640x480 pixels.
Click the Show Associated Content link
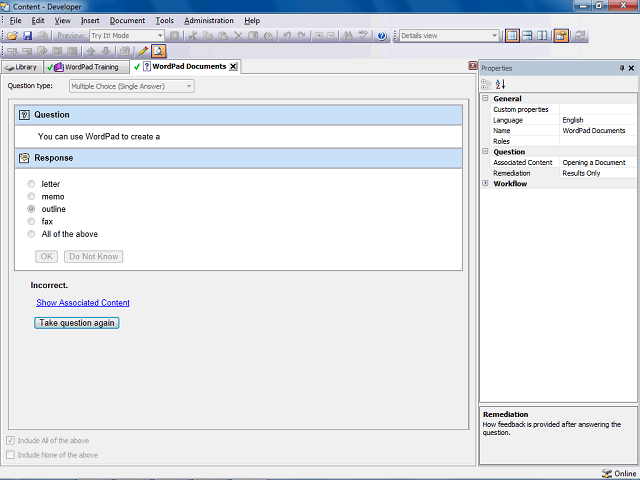pyautogui.click(x=83, y=303)
